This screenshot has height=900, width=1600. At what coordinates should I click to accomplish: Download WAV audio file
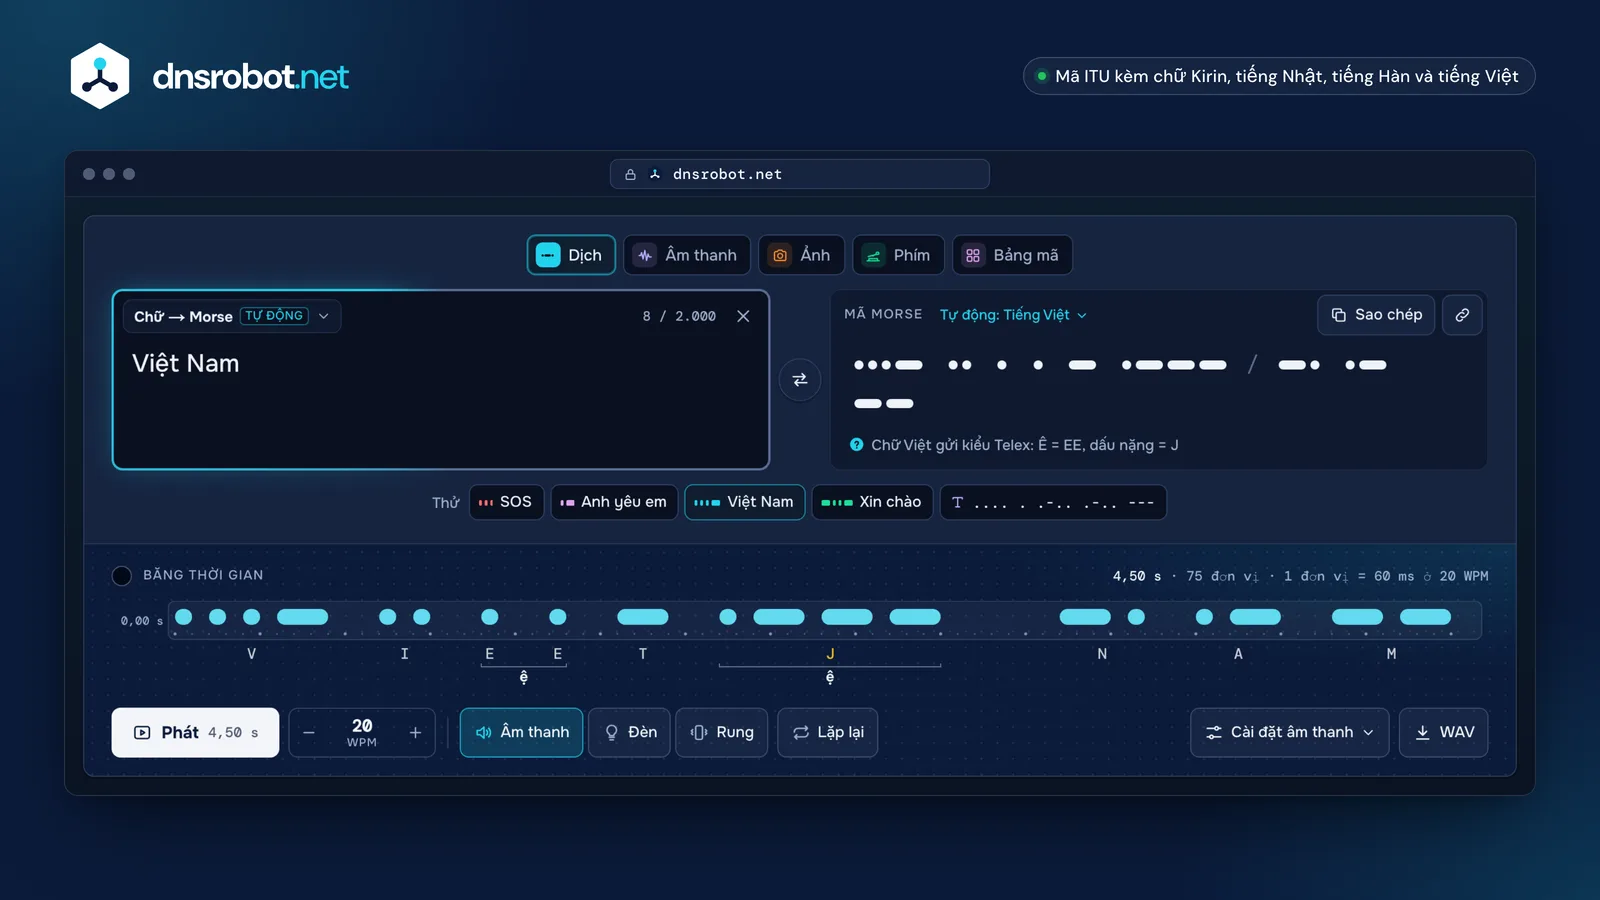(1444, 733)
